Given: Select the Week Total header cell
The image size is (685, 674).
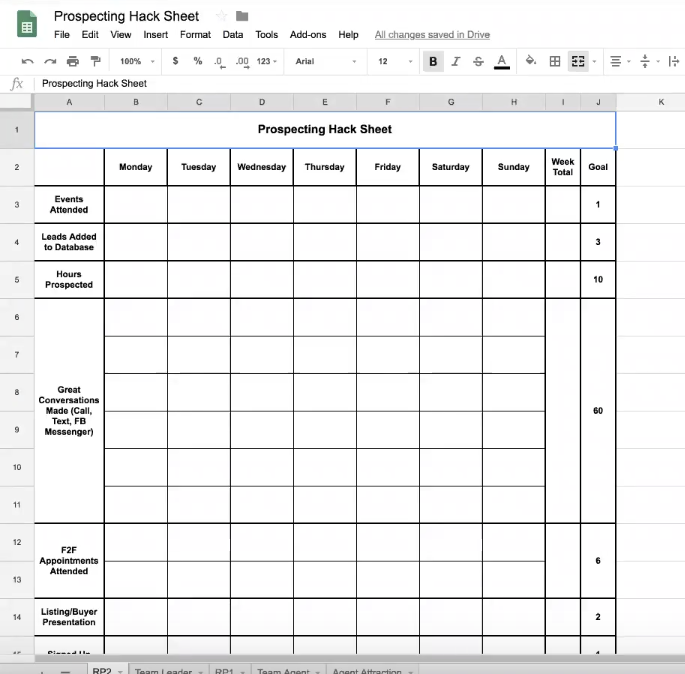Looking at the screenshot, I should [563, 167].
